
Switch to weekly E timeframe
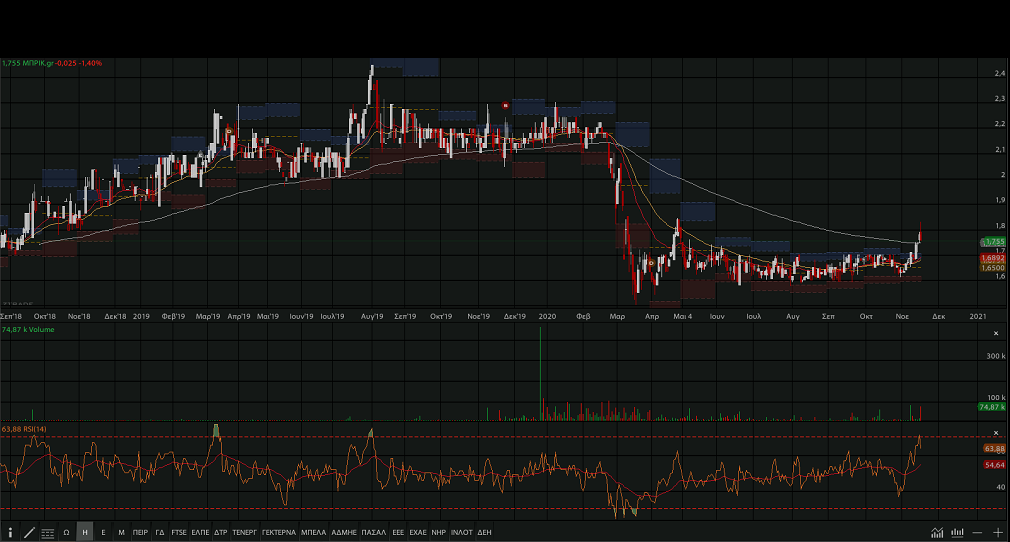coord(103,532)
